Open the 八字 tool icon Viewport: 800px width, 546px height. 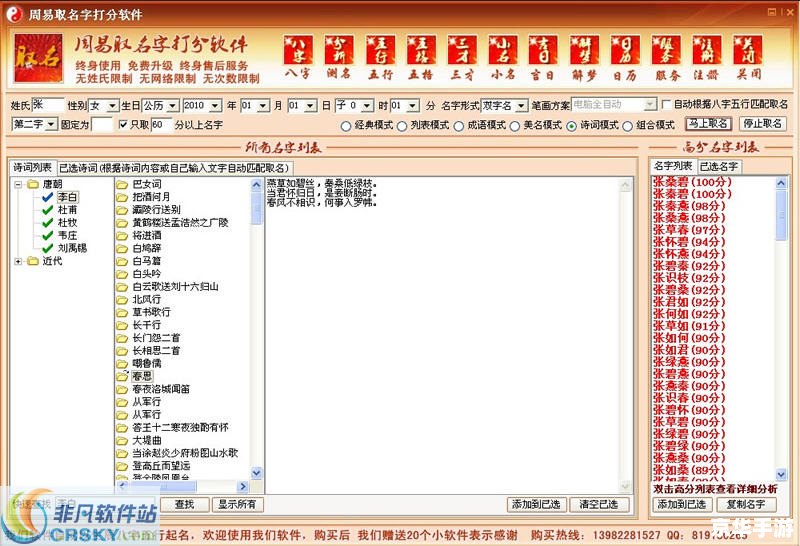pyautogui.click(x=298, y=57)
